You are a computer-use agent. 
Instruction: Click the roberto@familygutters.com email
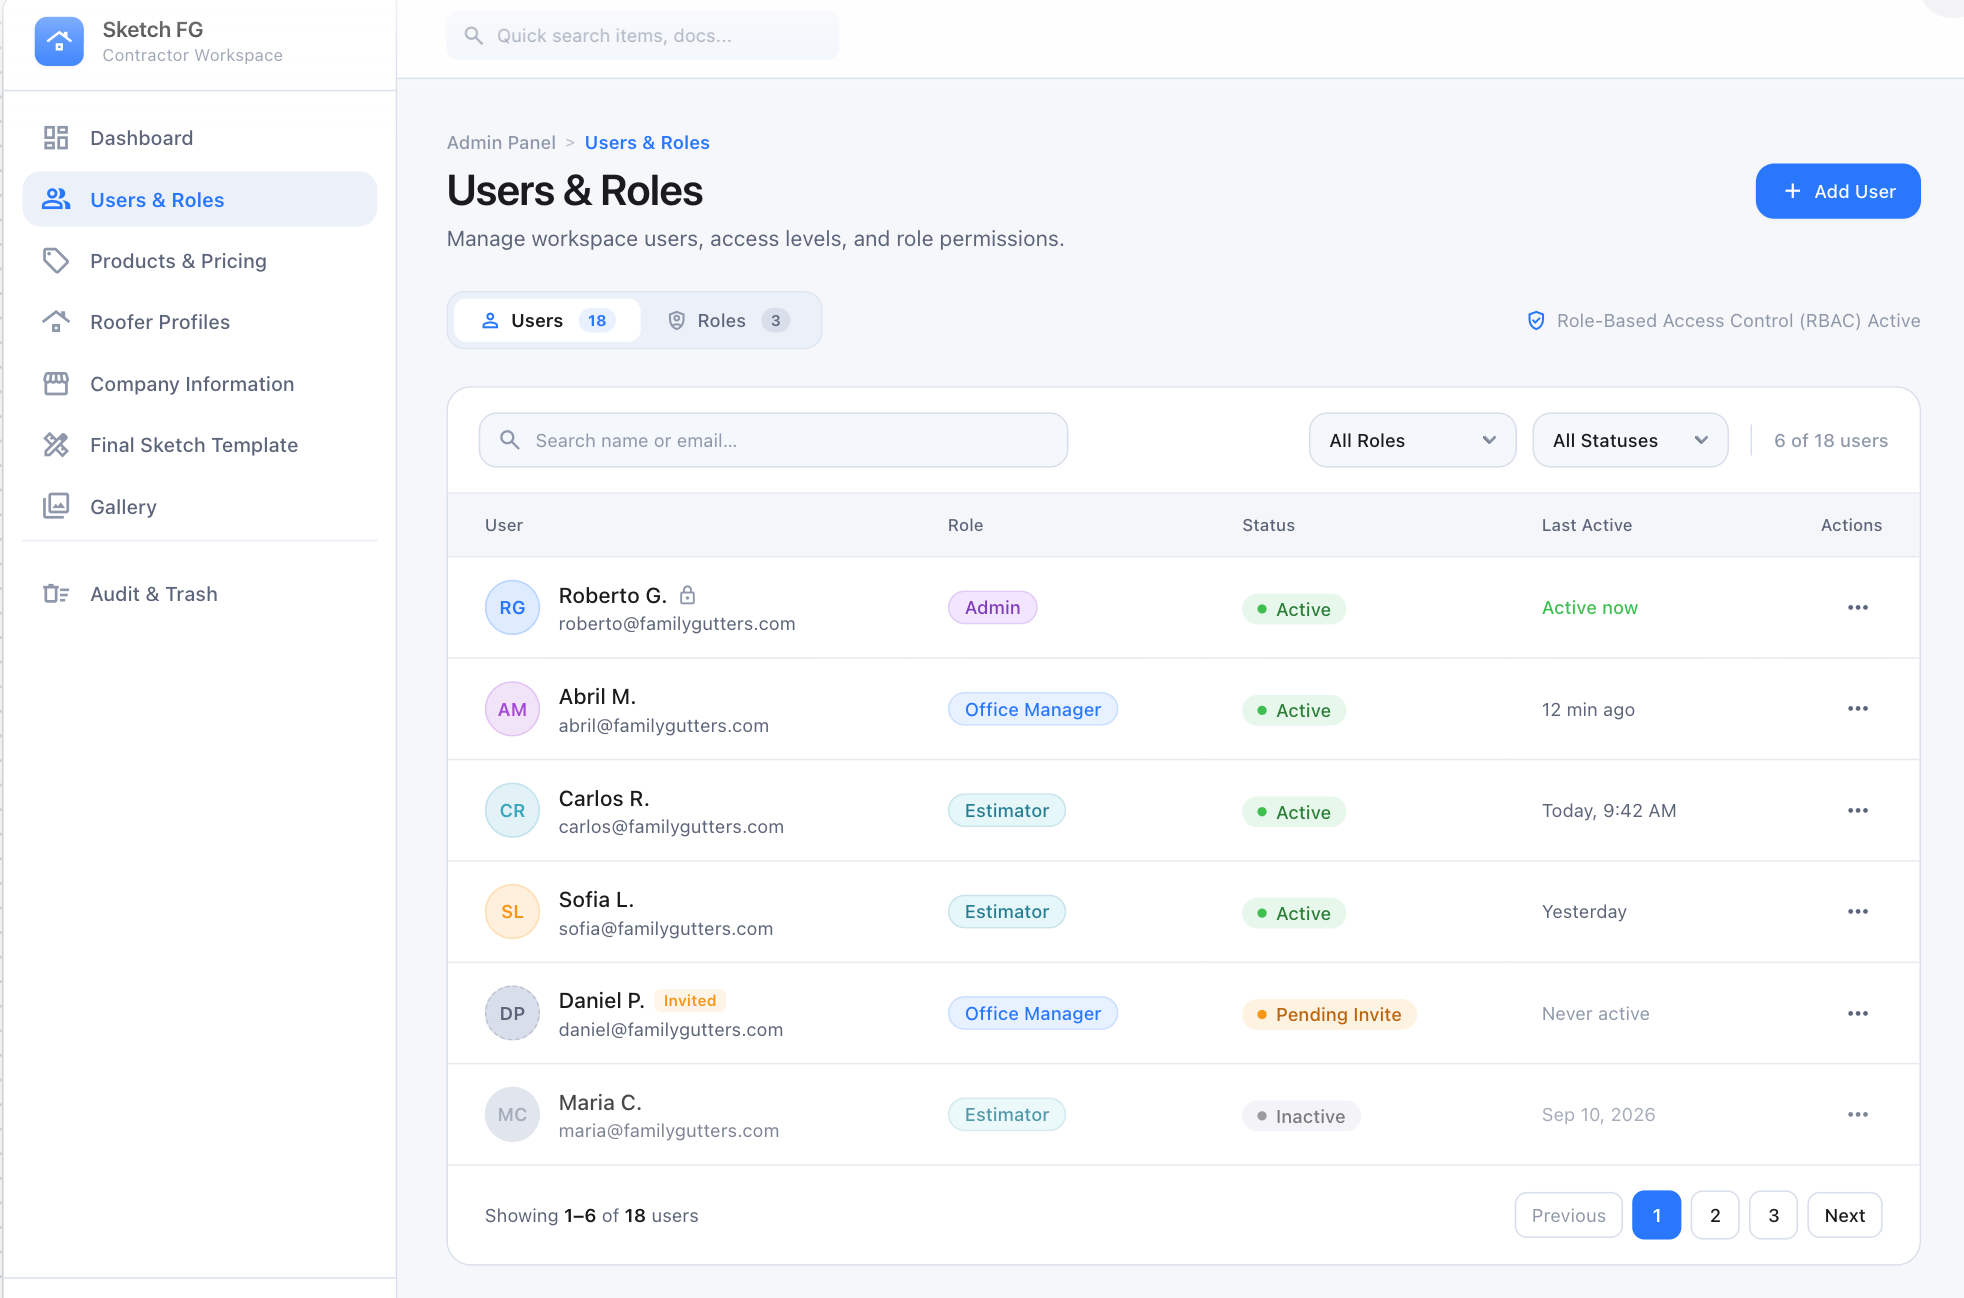677,623
